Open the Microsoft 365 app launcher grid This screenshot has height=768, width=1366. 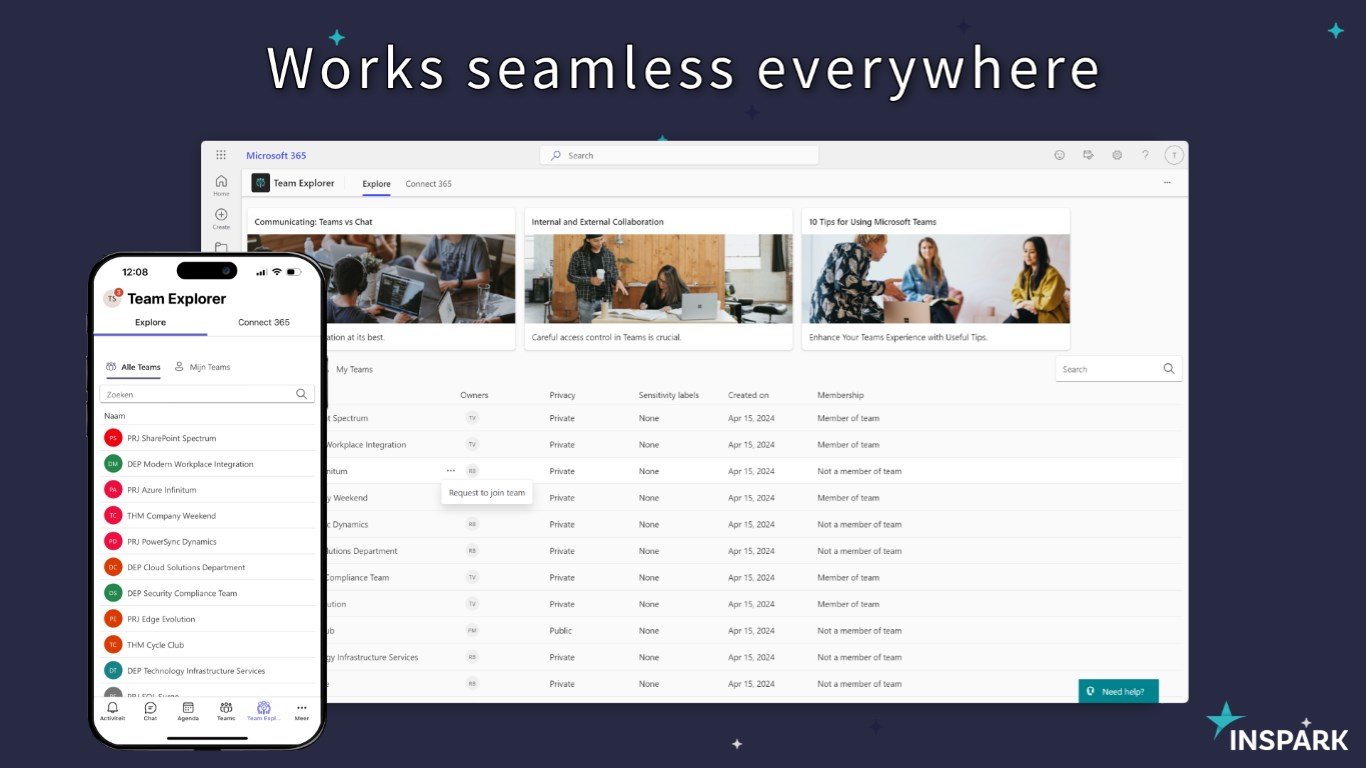coord(221,155)
